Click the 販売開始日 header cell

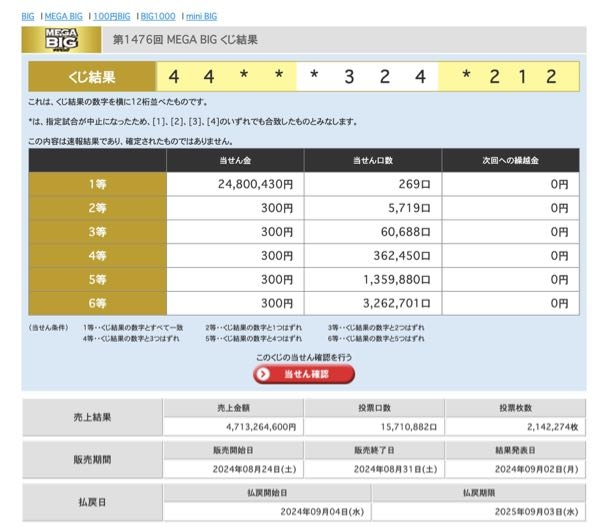(x=233, y=450)
